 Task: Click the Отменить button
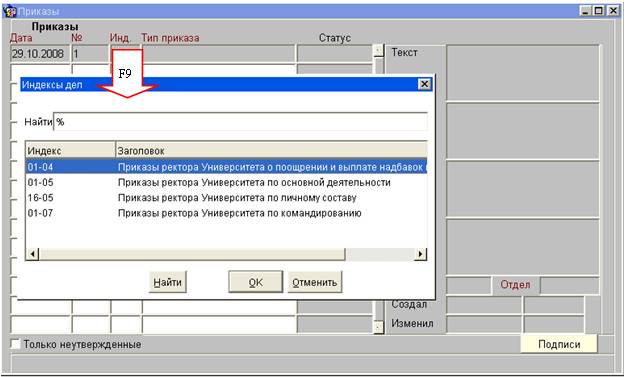click(315, 282)
